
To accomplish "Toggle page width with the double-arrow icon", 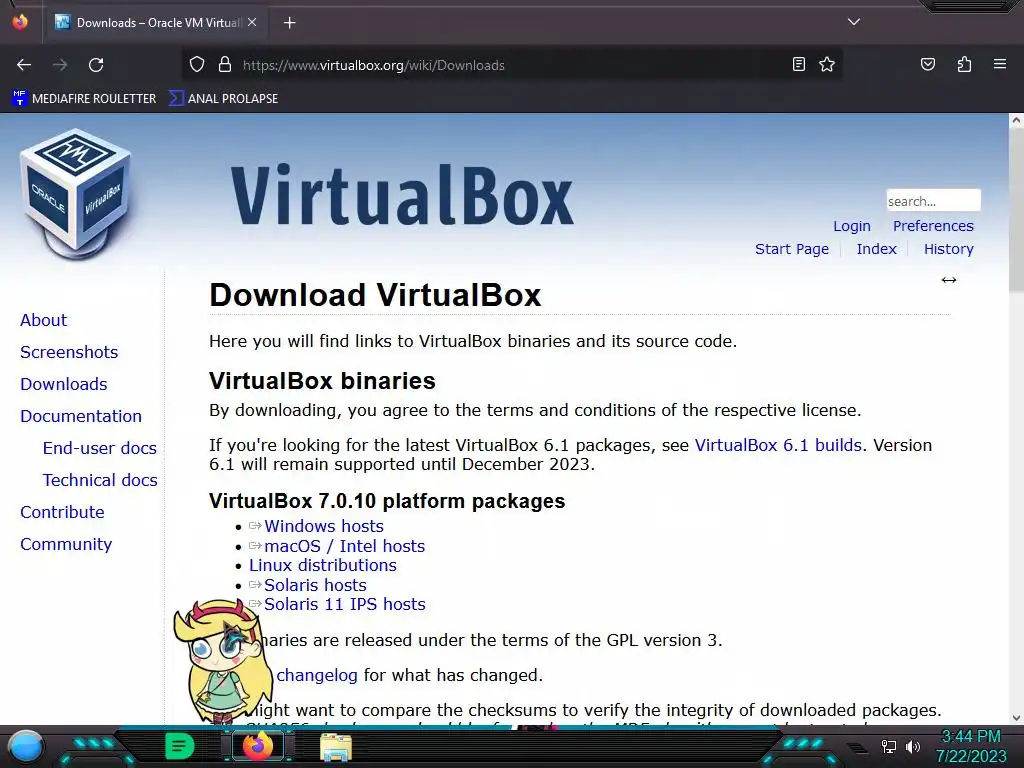I will point(949,280).
